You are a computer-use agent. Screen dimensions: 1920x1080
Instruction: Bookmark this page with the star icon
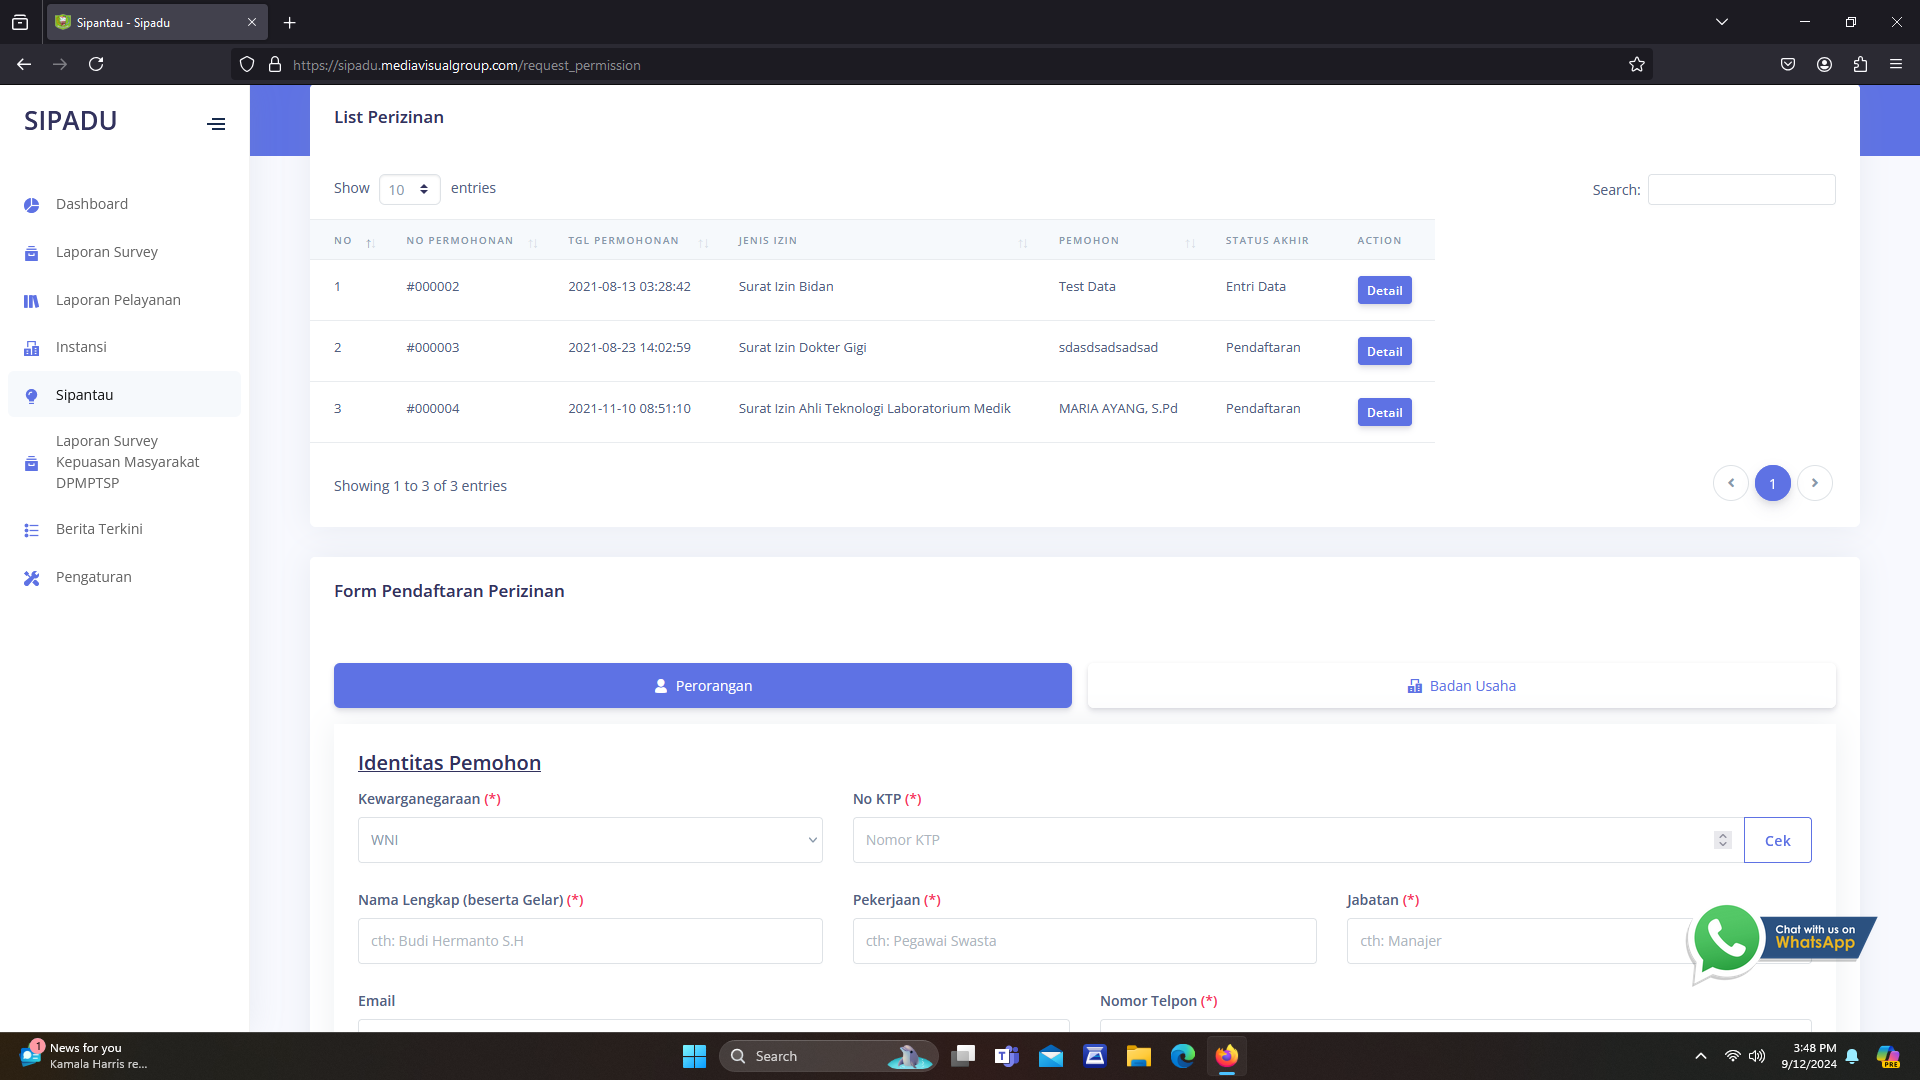(1637, 65)
